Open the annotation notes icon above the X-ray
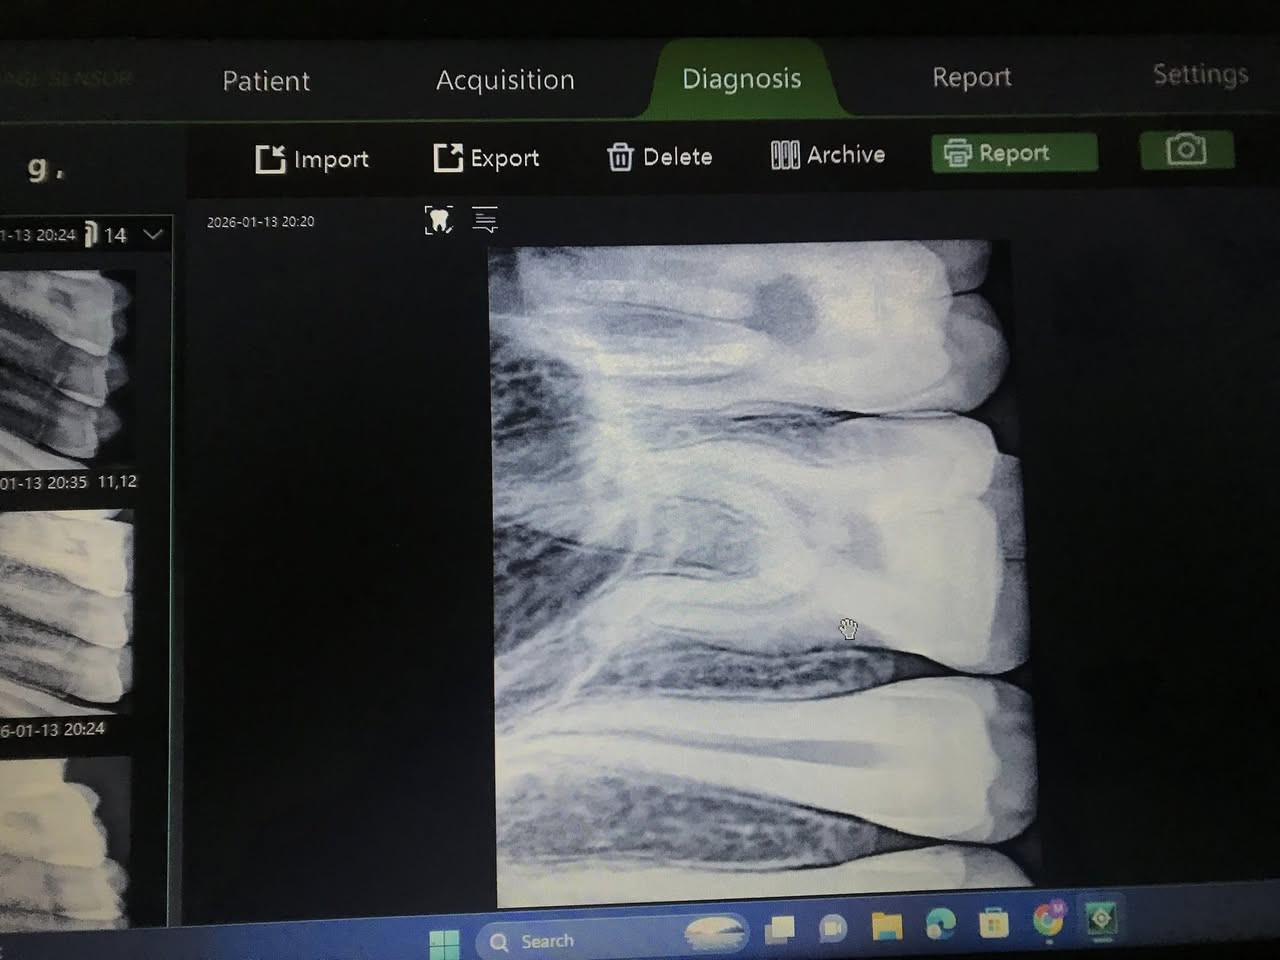This screenshot has height=960, width=1280. click(485, 220)
